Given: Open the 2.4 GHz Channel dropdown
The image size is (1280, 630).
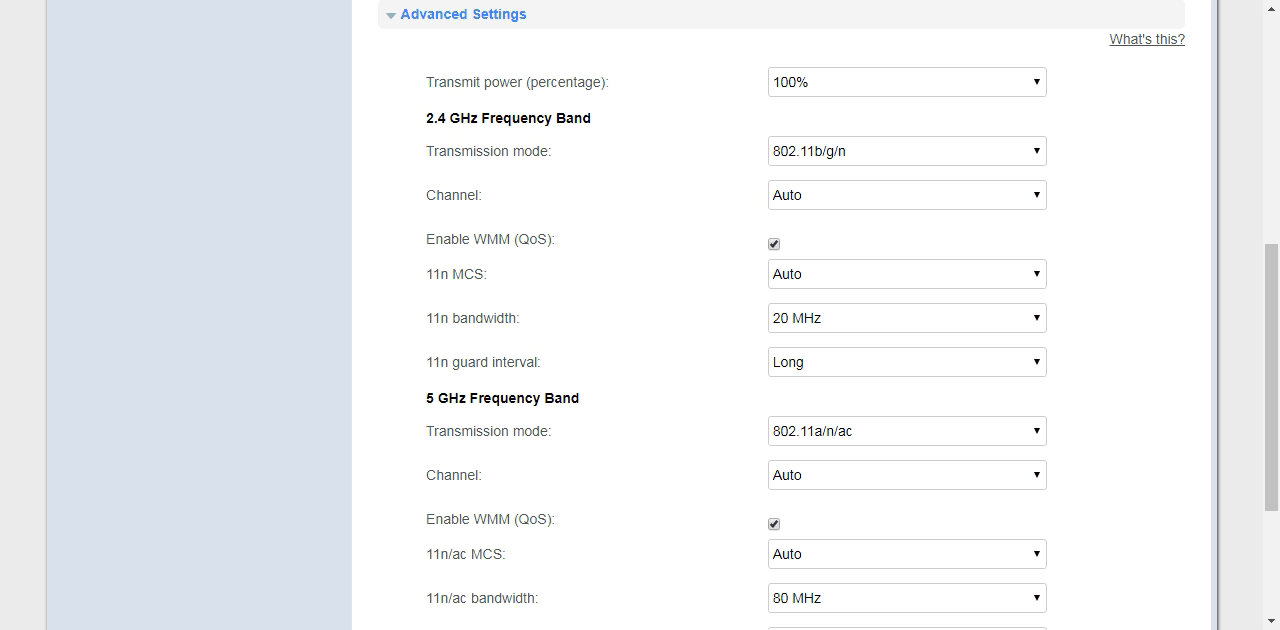Looking at the screenshot, I should 906,195.
